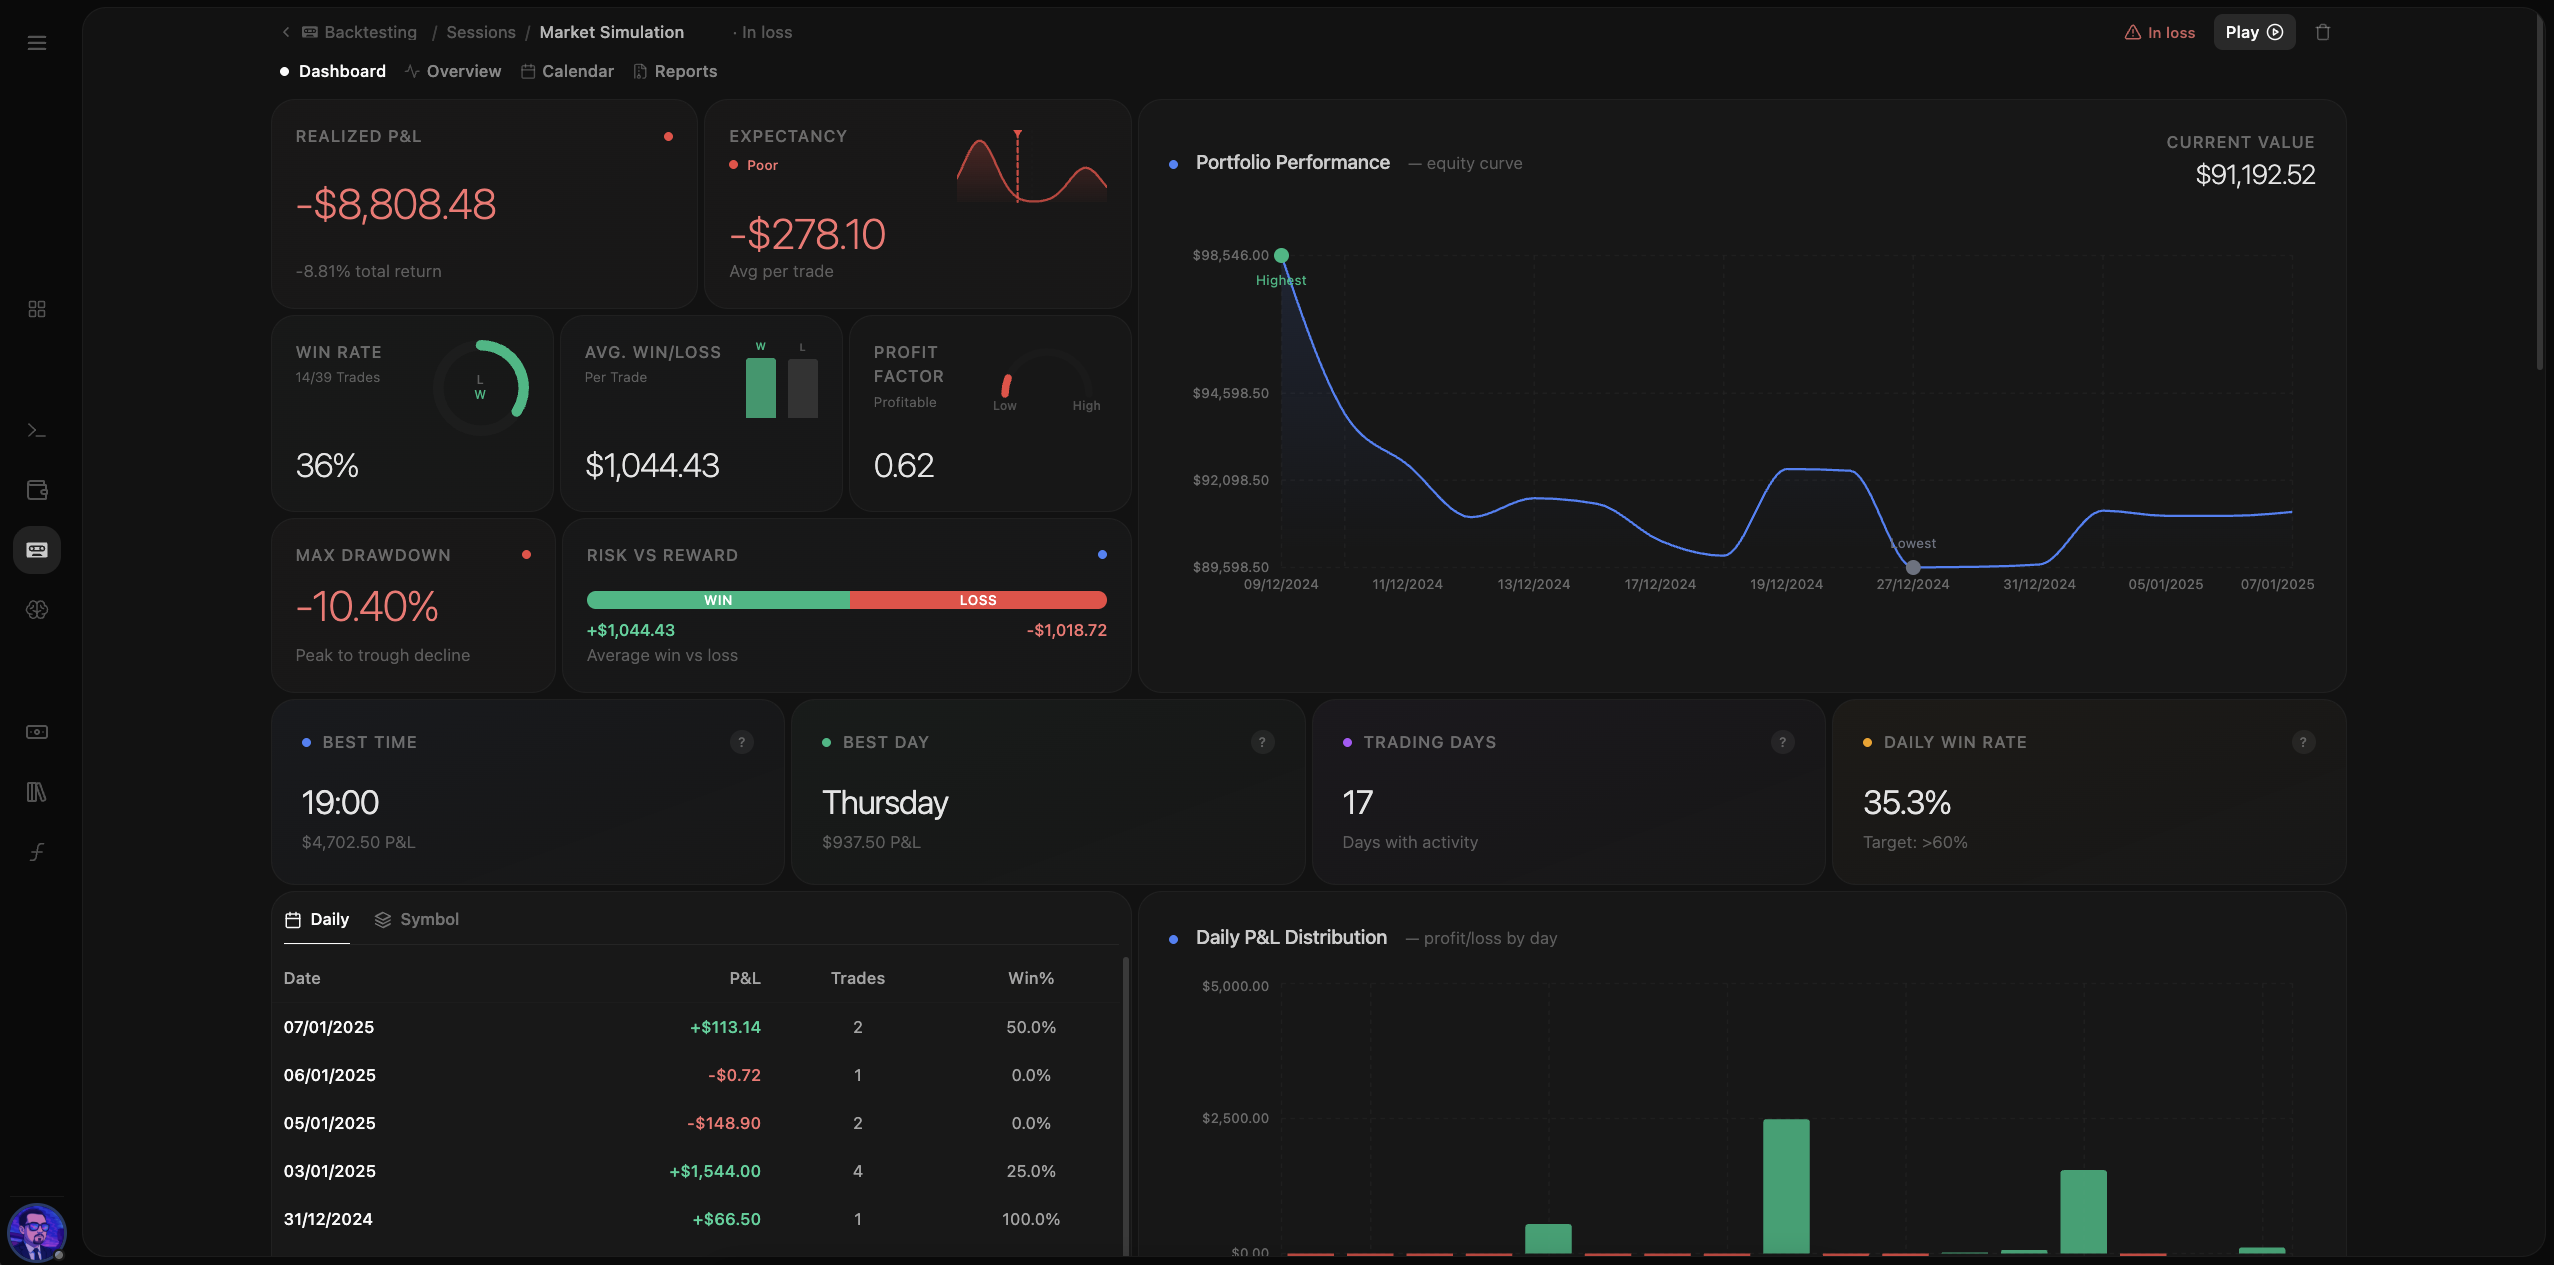The image size is (2554, 1265).
Task: Click the Play button
Action: point(2254,32)
